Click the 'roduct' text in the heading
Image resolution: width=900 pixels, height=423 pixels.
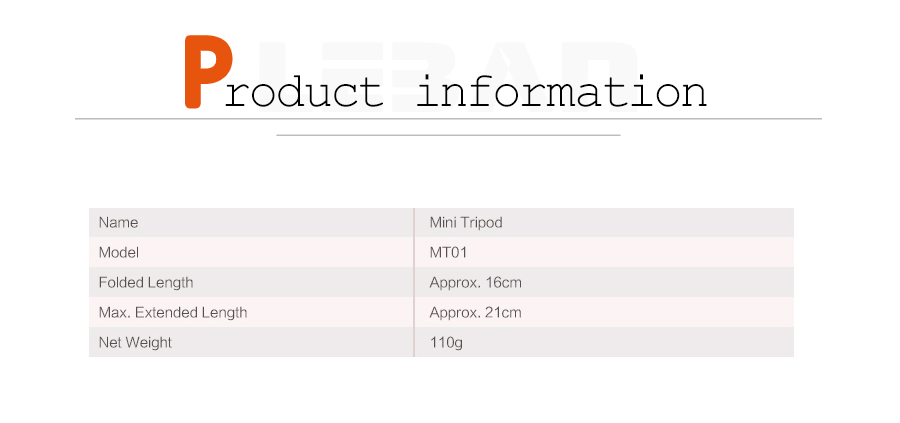click(x=305, y=92)
